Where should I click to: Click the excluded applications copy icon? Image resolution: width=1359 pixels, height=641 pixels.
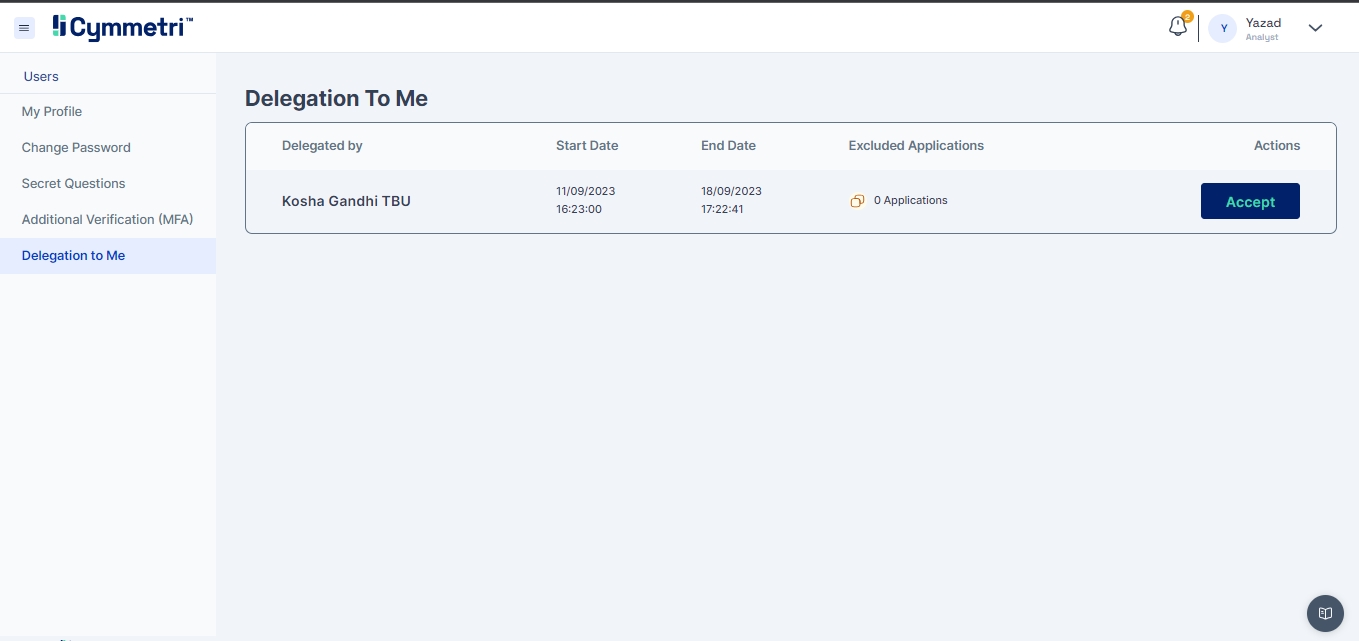click(857, 201)
